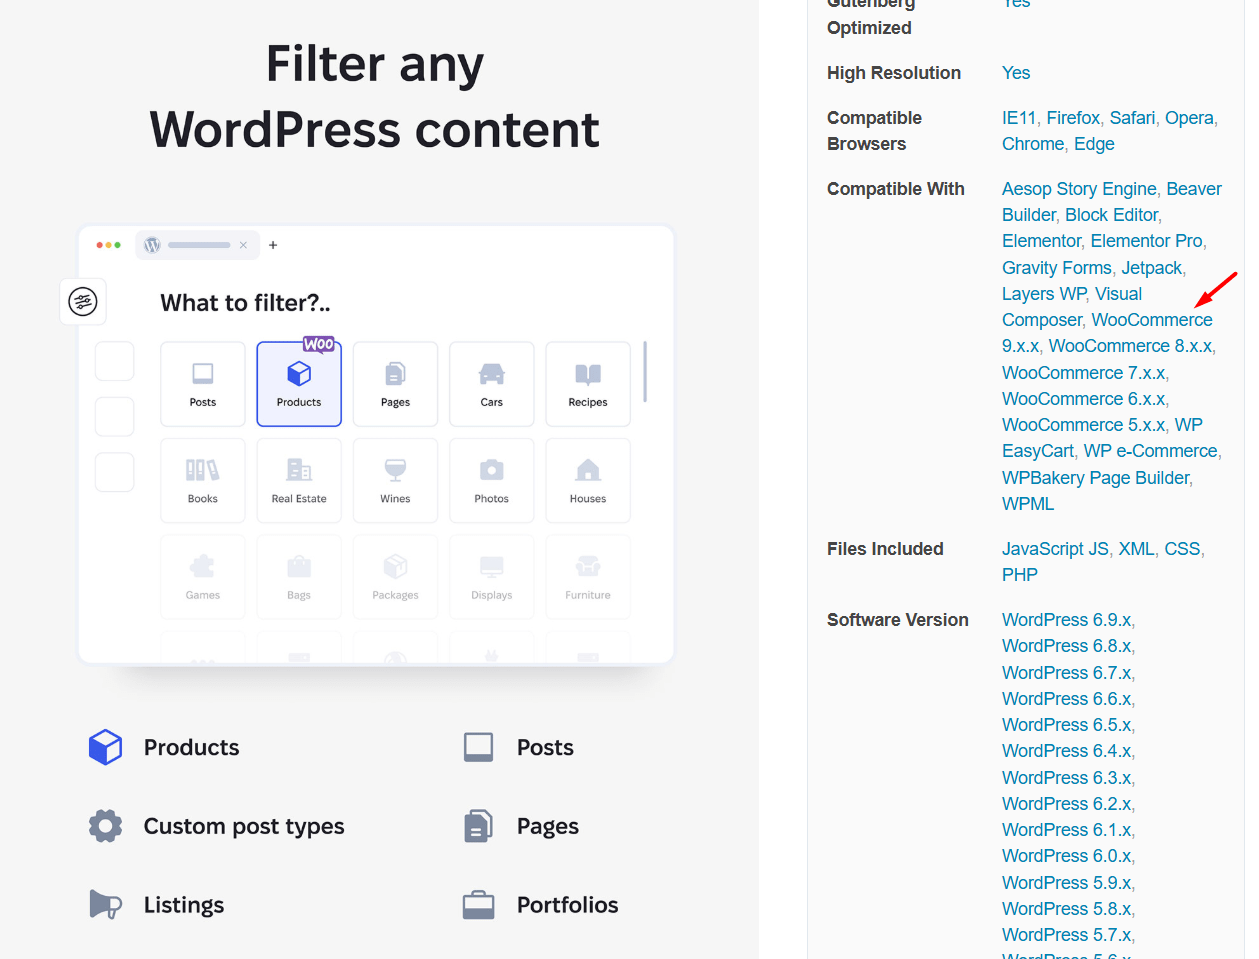Select the Houses tile

point(588,481)
